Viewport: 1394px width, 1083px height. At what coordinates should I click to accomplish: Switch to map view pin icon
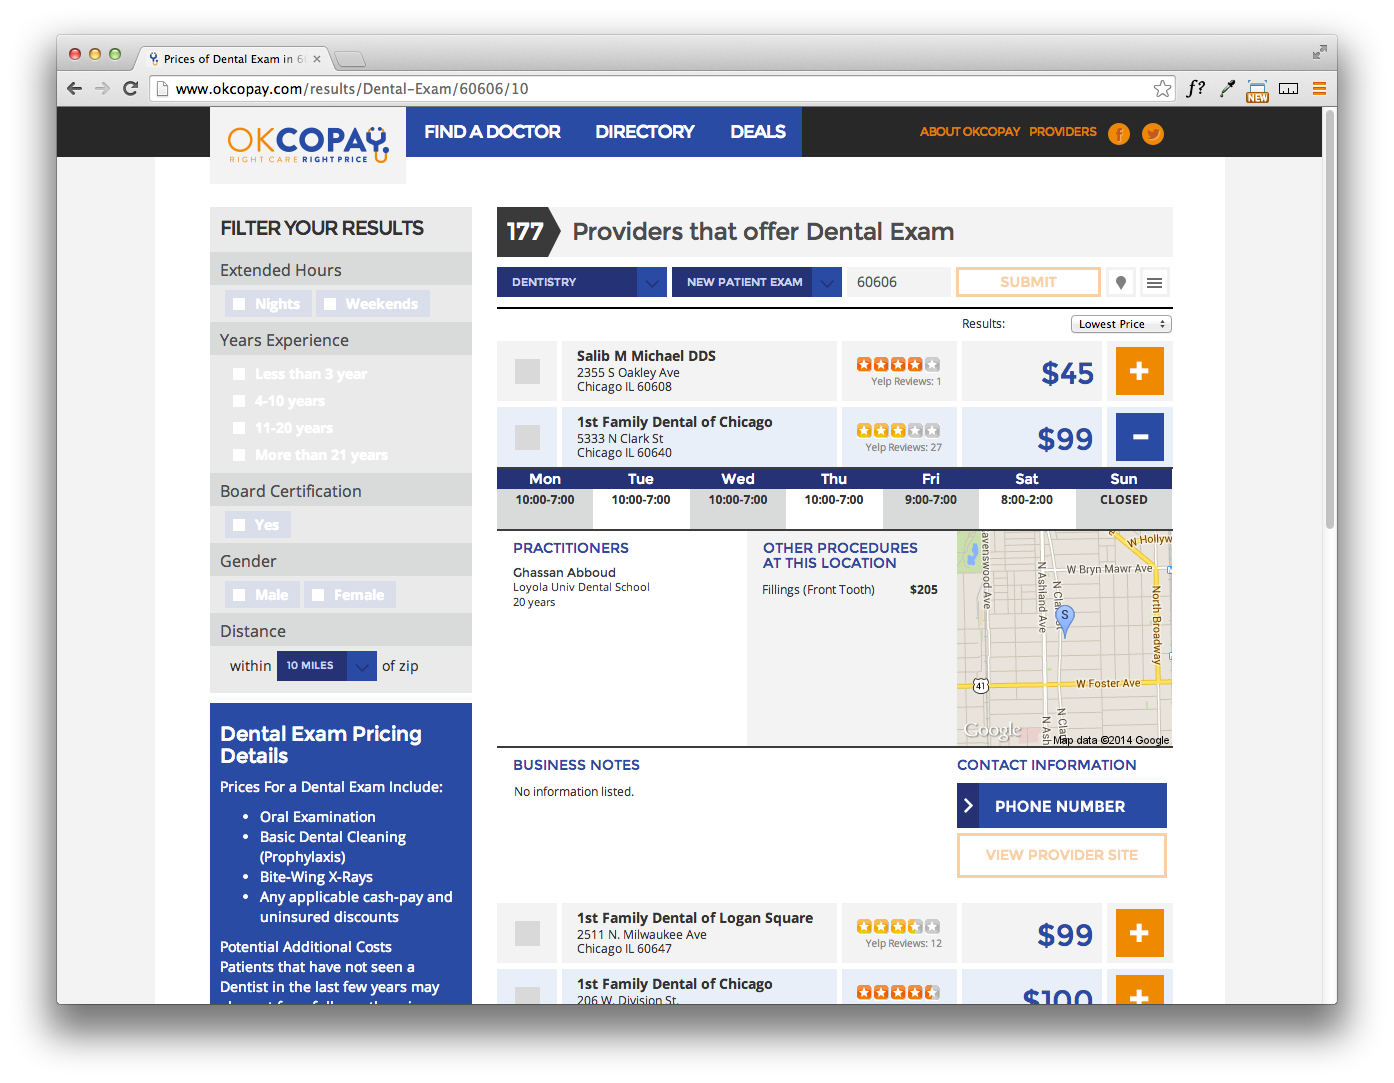[x=1121, y=282]
